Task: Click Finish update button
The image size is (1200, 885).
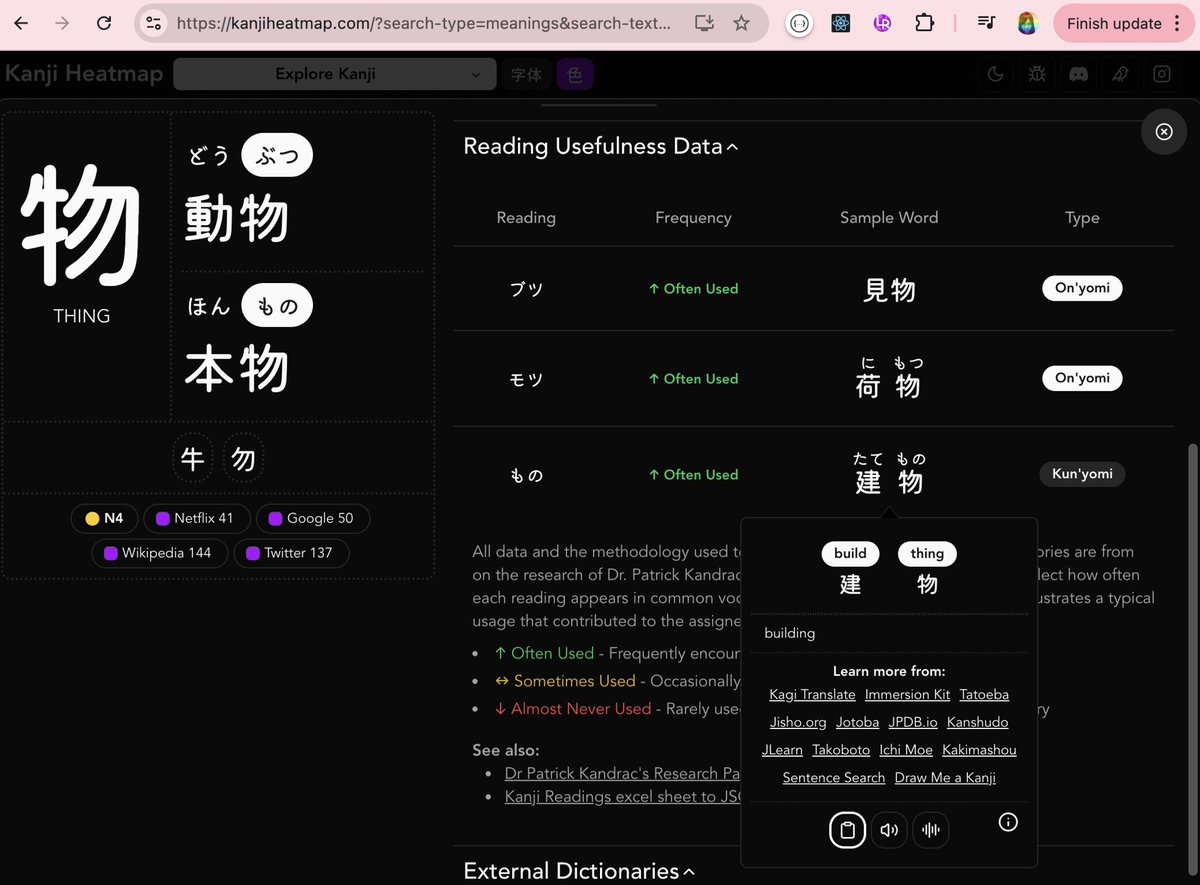Action: (1124, 23)
